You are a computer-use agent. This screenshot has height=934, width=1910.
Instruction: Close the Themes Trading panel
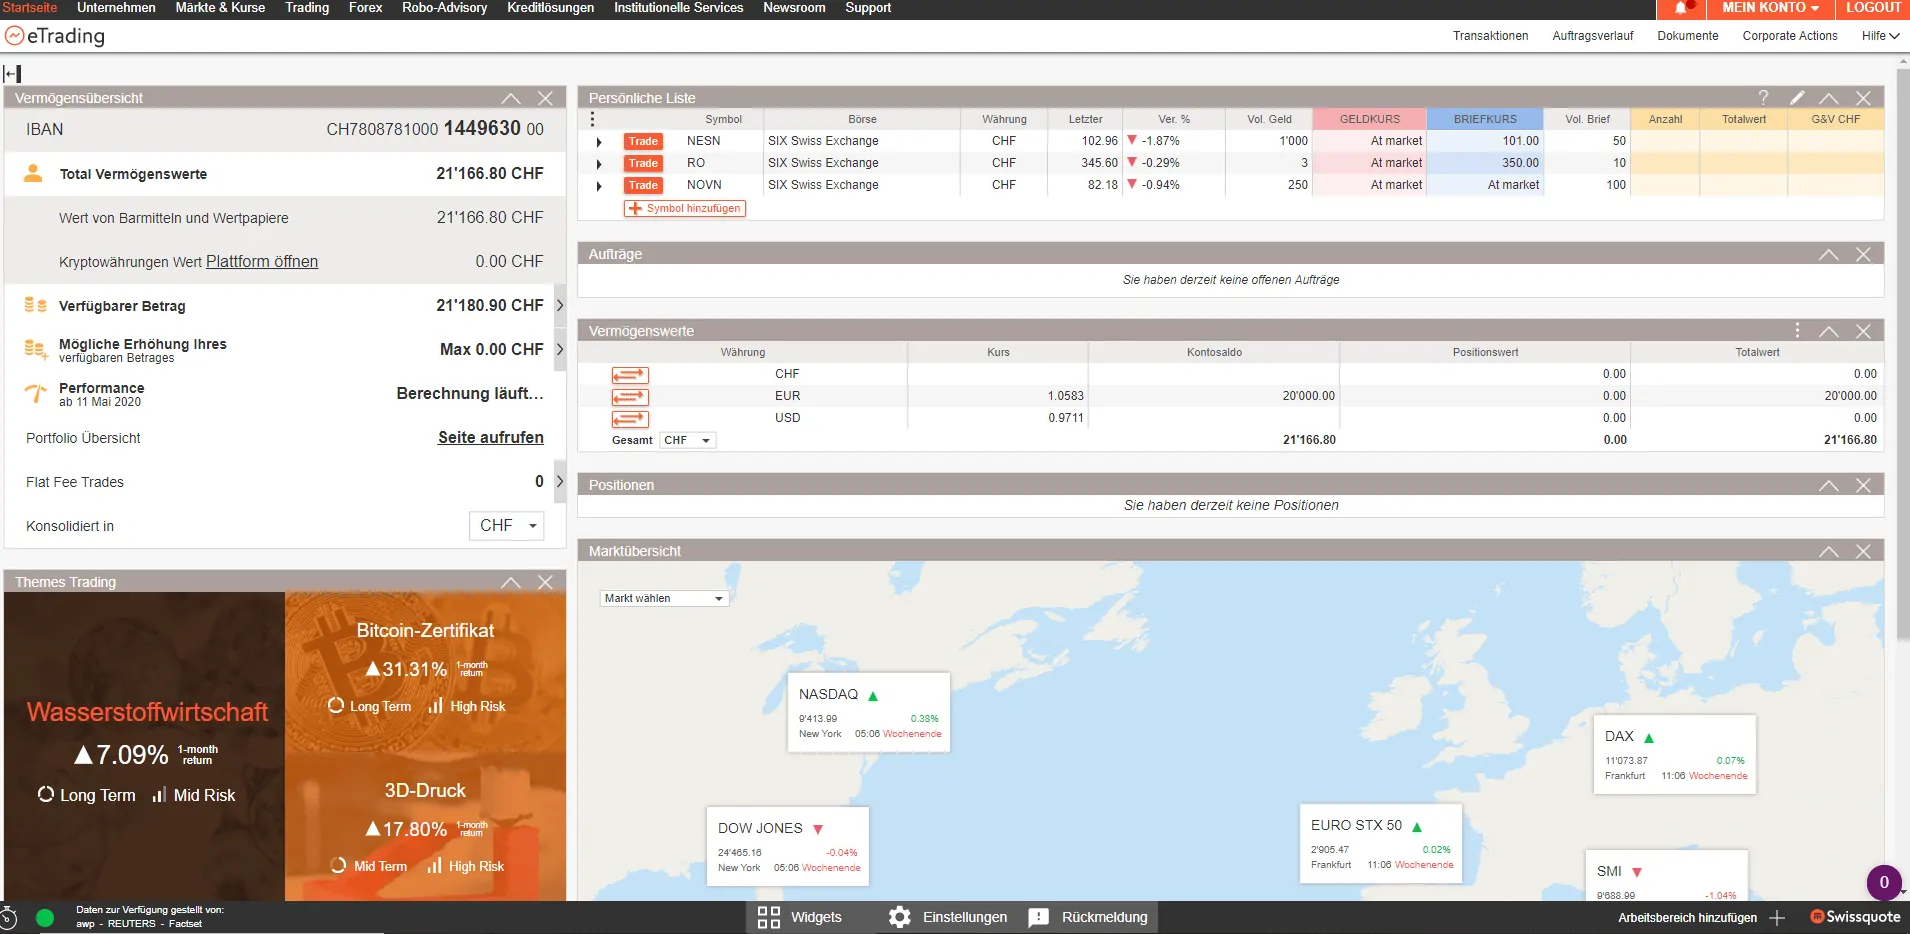[545, 582]
